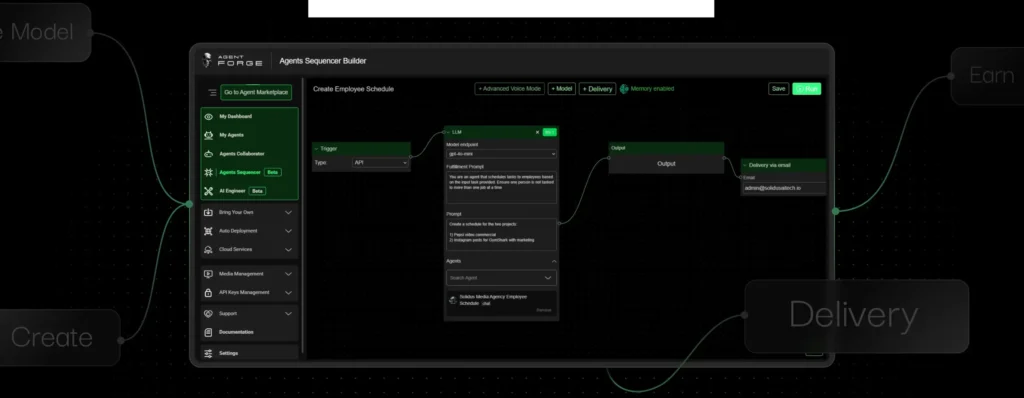The image size is (1024, 398).
Task: Click Create Employee Schedule title
Action: [x=353, y=89]
